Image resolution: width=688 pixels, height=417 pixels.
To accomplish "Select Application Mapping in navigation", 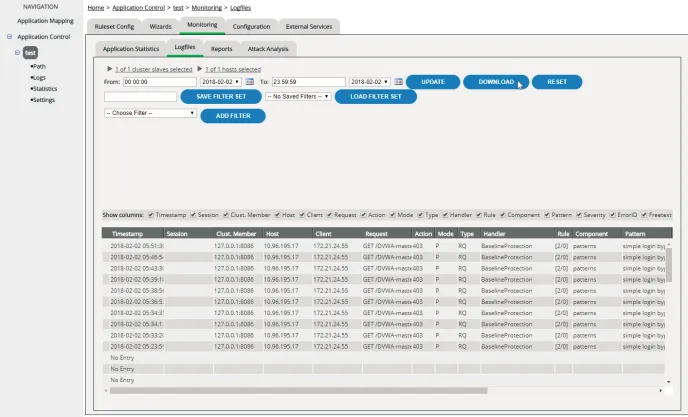I will point(45,21).
